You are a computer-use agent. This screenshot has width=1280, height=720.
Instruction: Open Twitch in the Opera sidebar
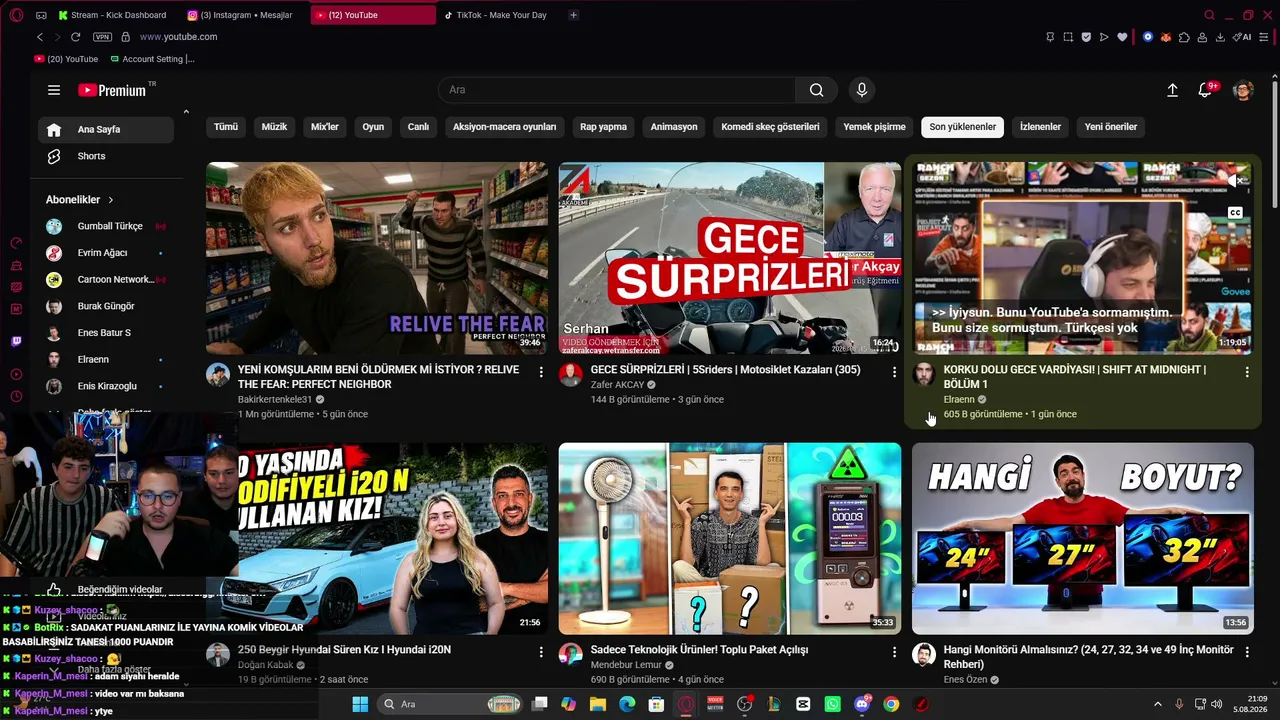[x=16, y=341]
